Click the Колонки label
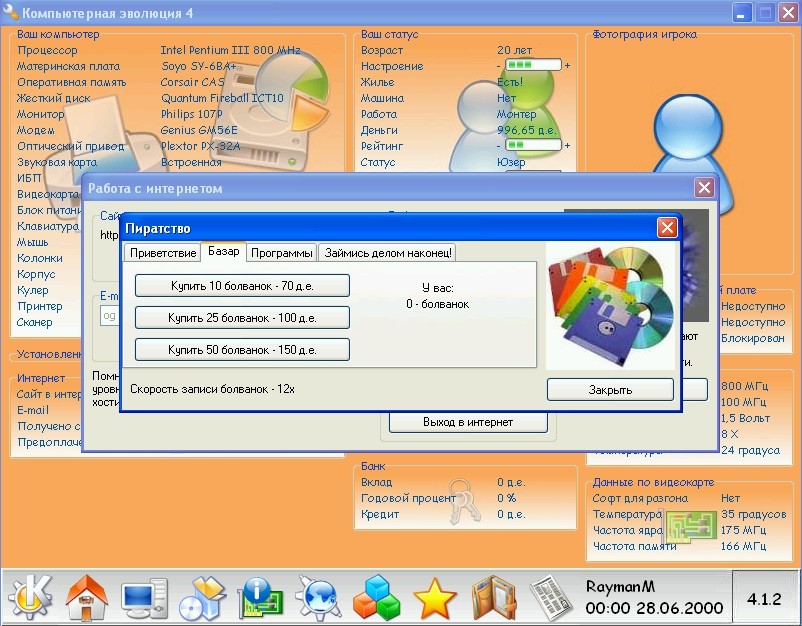 (40, 258)
